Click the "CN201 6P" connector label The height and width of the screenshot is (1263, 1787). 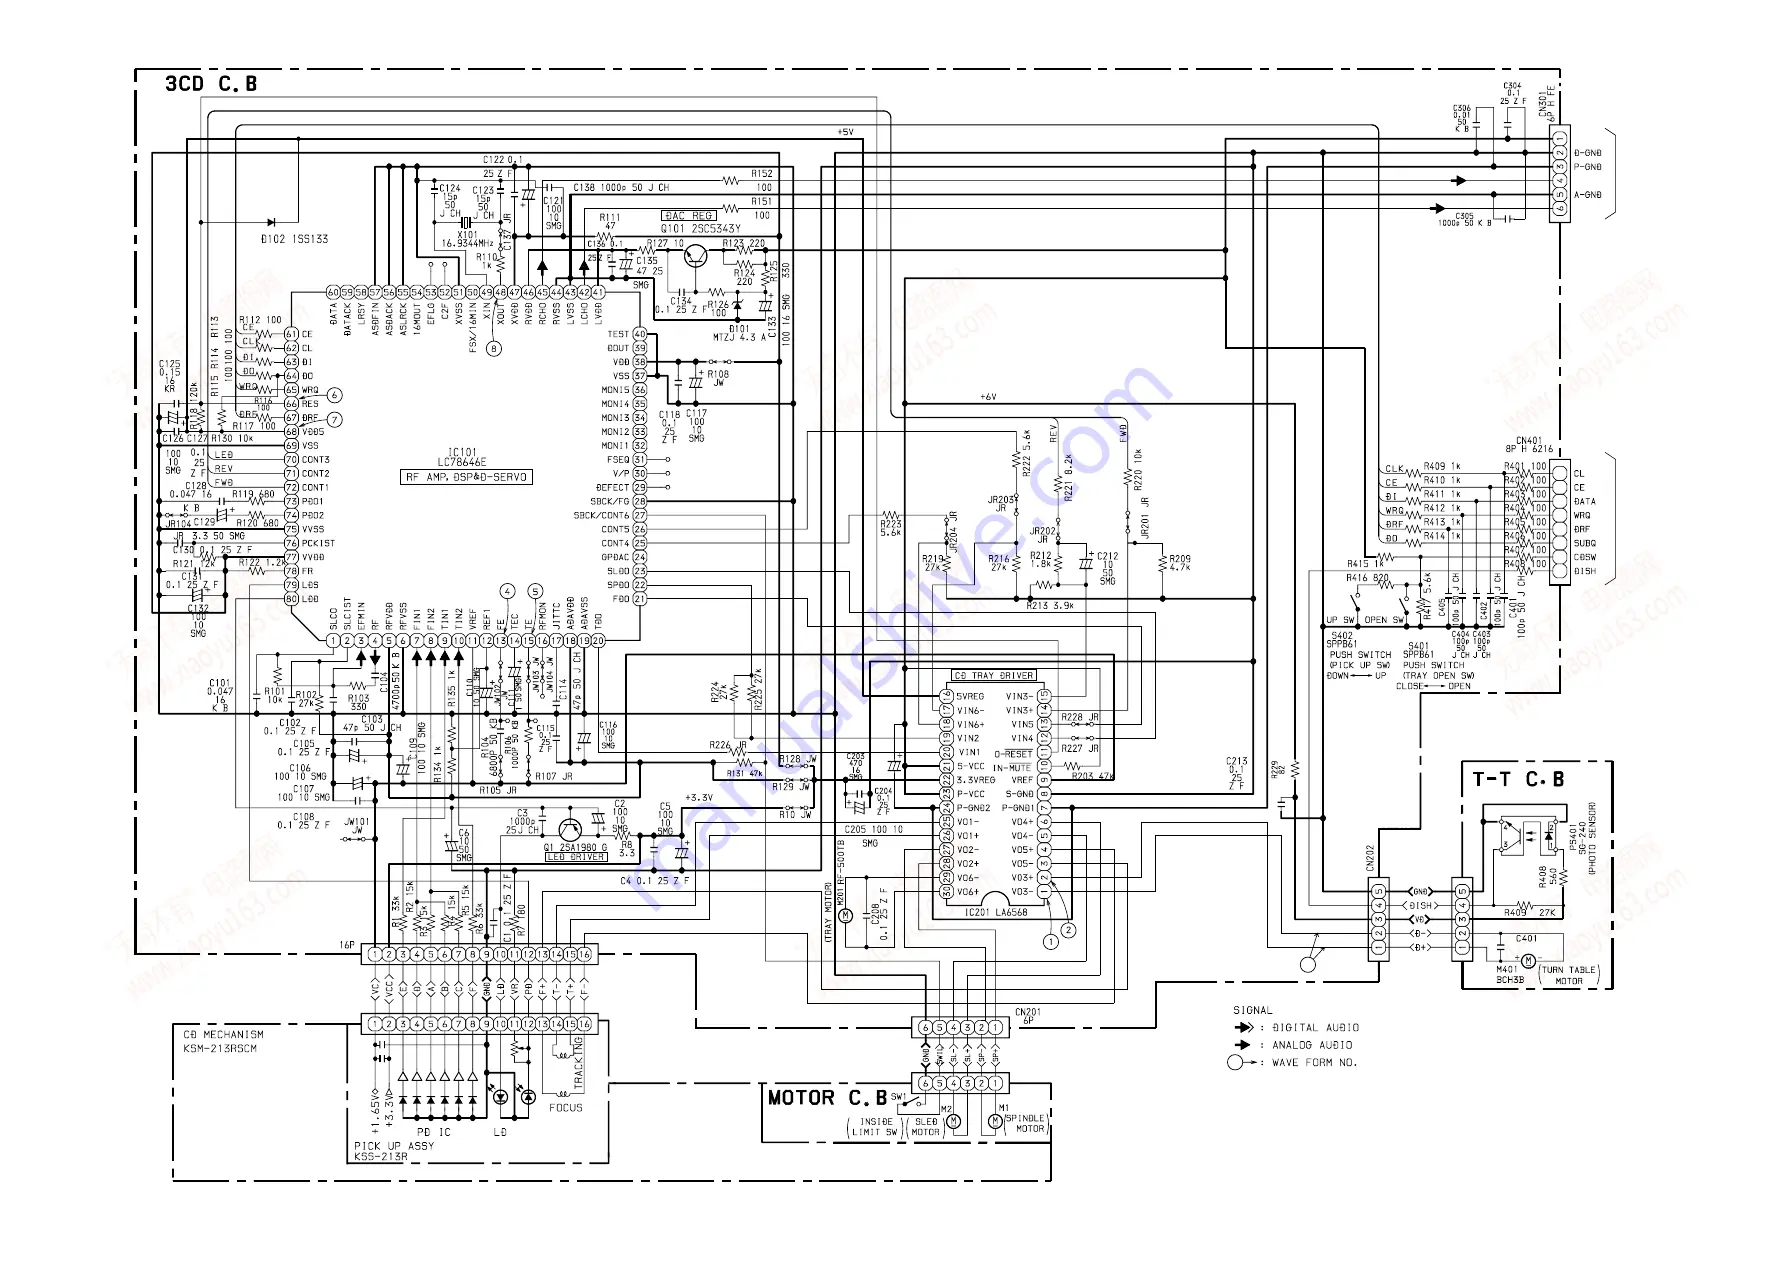(x=1027, y=1017)
